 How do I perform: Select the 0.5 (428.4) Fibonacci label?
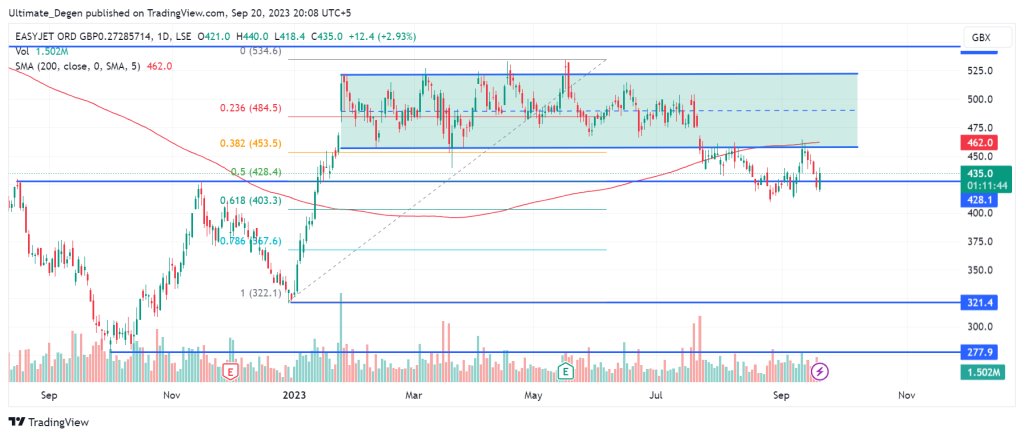pyautogui.click(x=255, y=172)
